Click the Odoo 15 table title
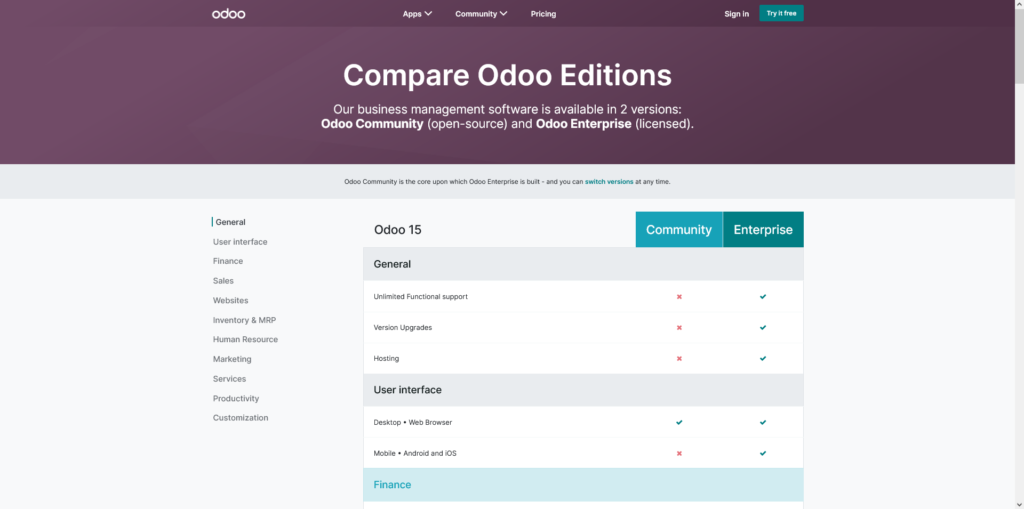1024x509 pixels. 398,230
